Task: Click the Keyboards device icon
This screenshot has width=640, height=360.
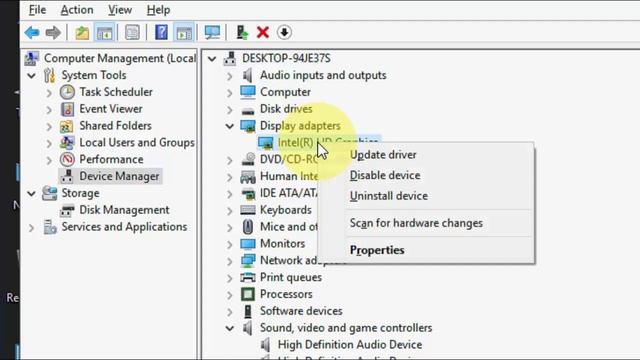Action: pyautogui.click(x=248, y=210)
